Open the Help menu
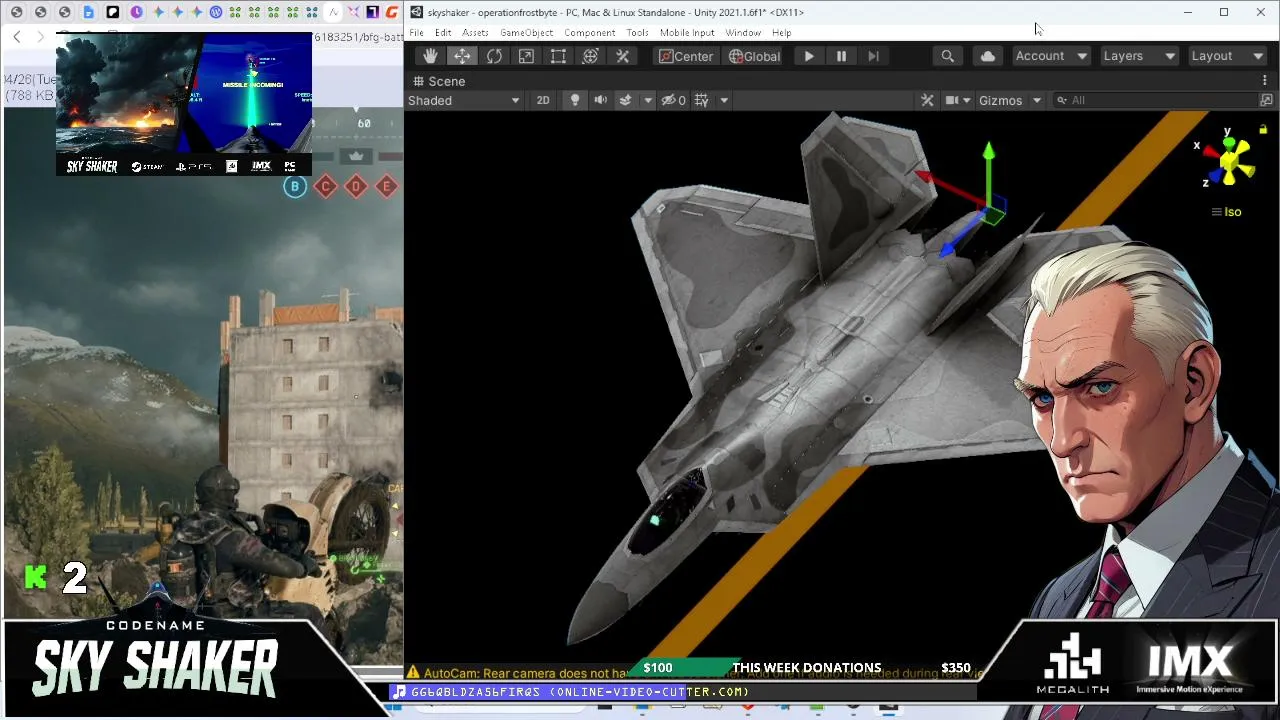 coord(781,33)
